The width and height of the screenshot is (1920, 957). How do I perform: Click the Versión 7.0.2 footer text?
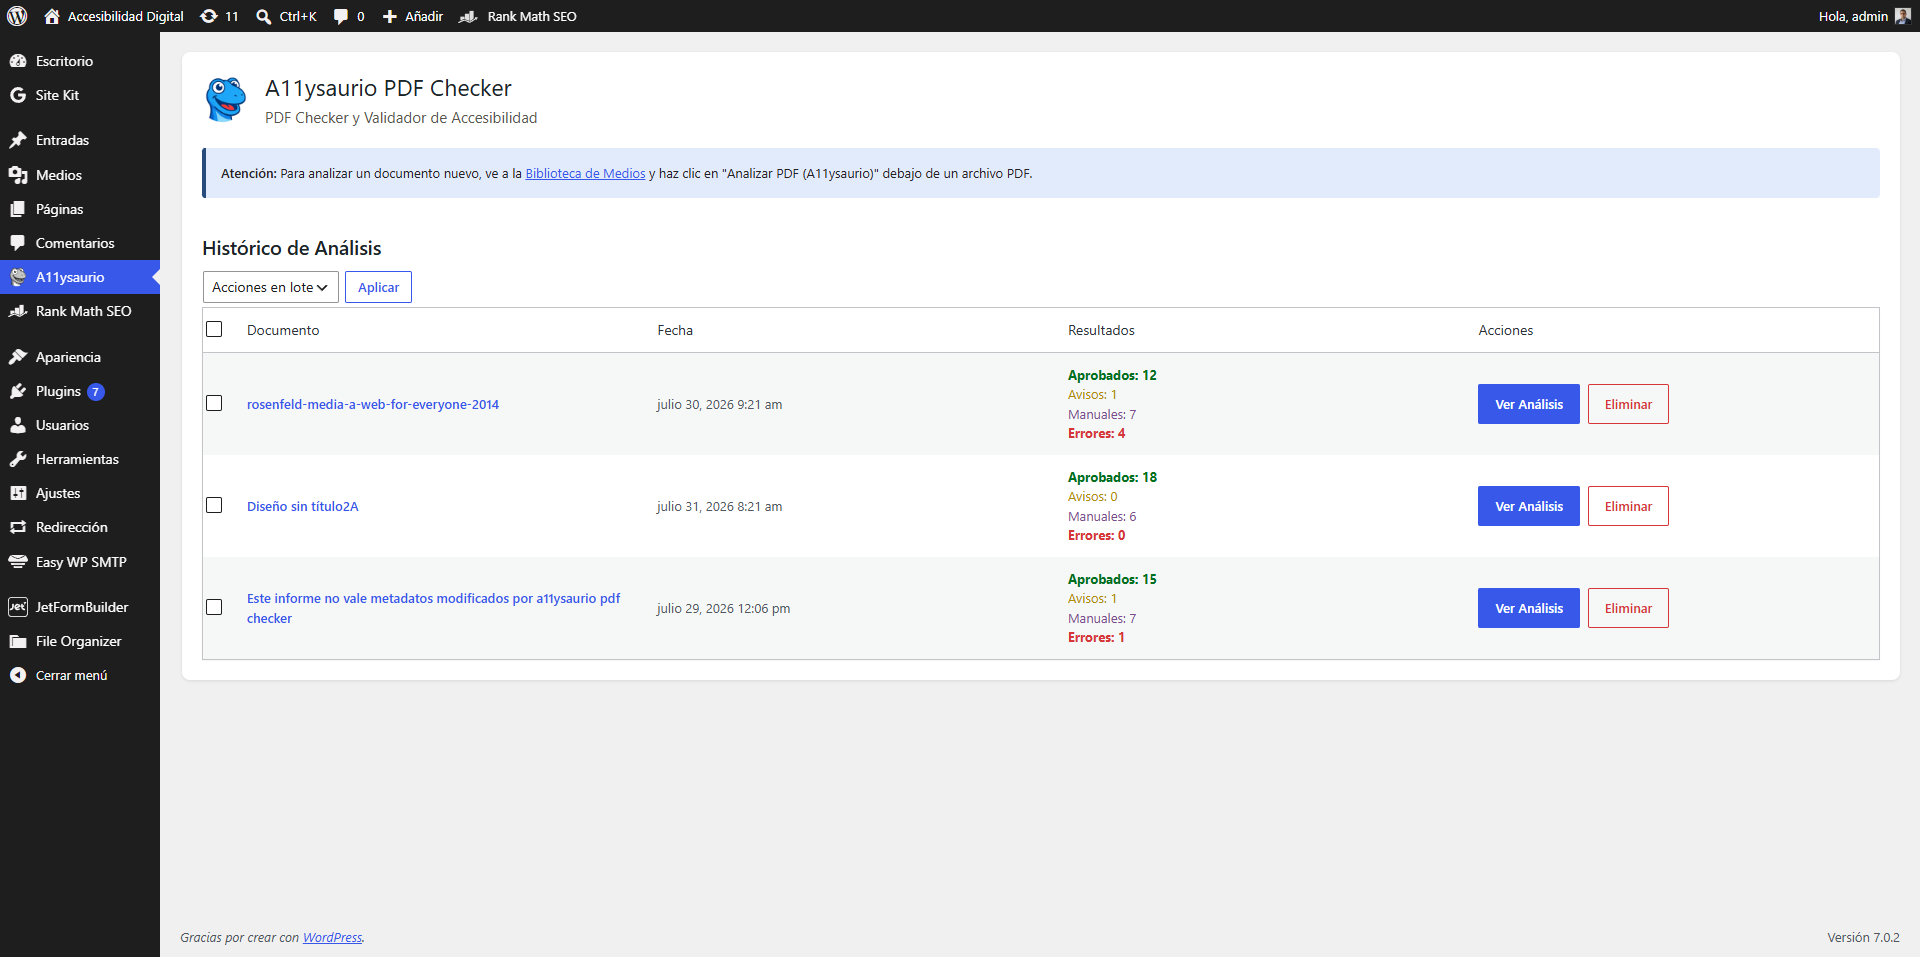1863,937
